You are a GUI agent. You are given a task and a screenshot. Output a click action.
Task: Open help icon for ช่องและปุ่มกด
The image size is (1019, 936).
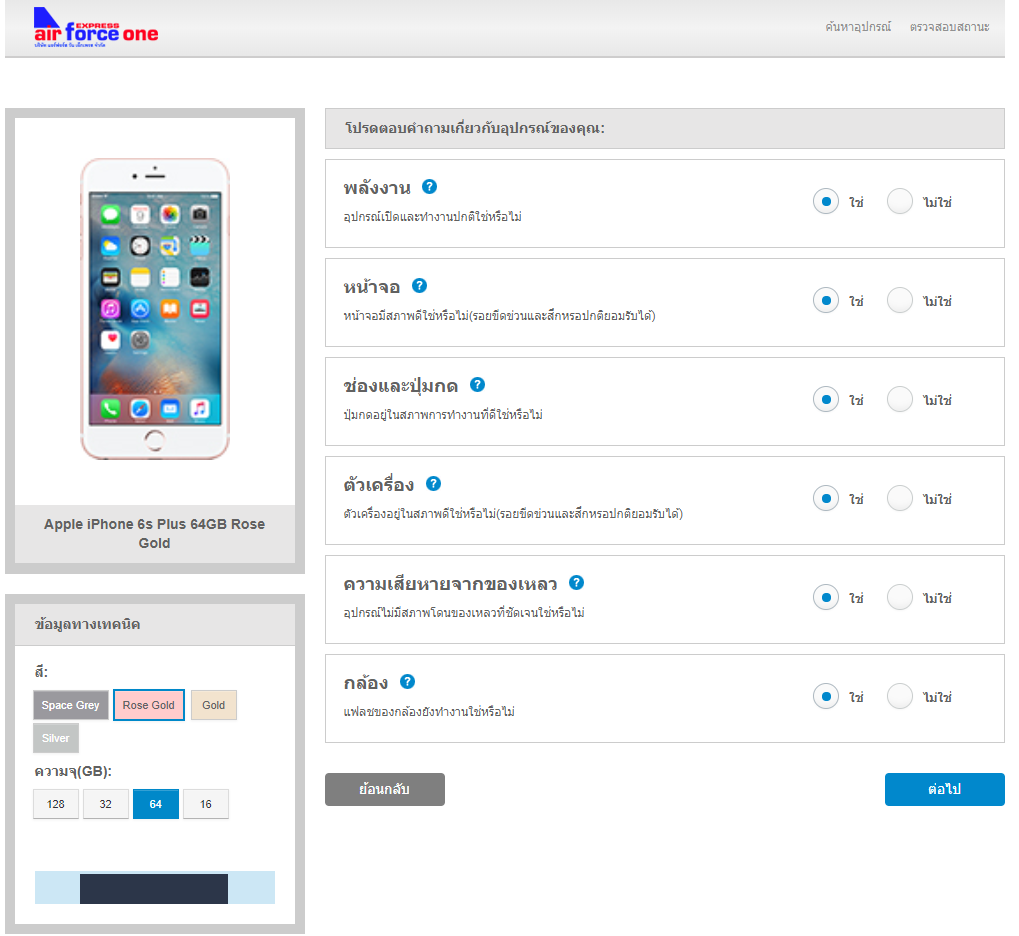point(478,385)
